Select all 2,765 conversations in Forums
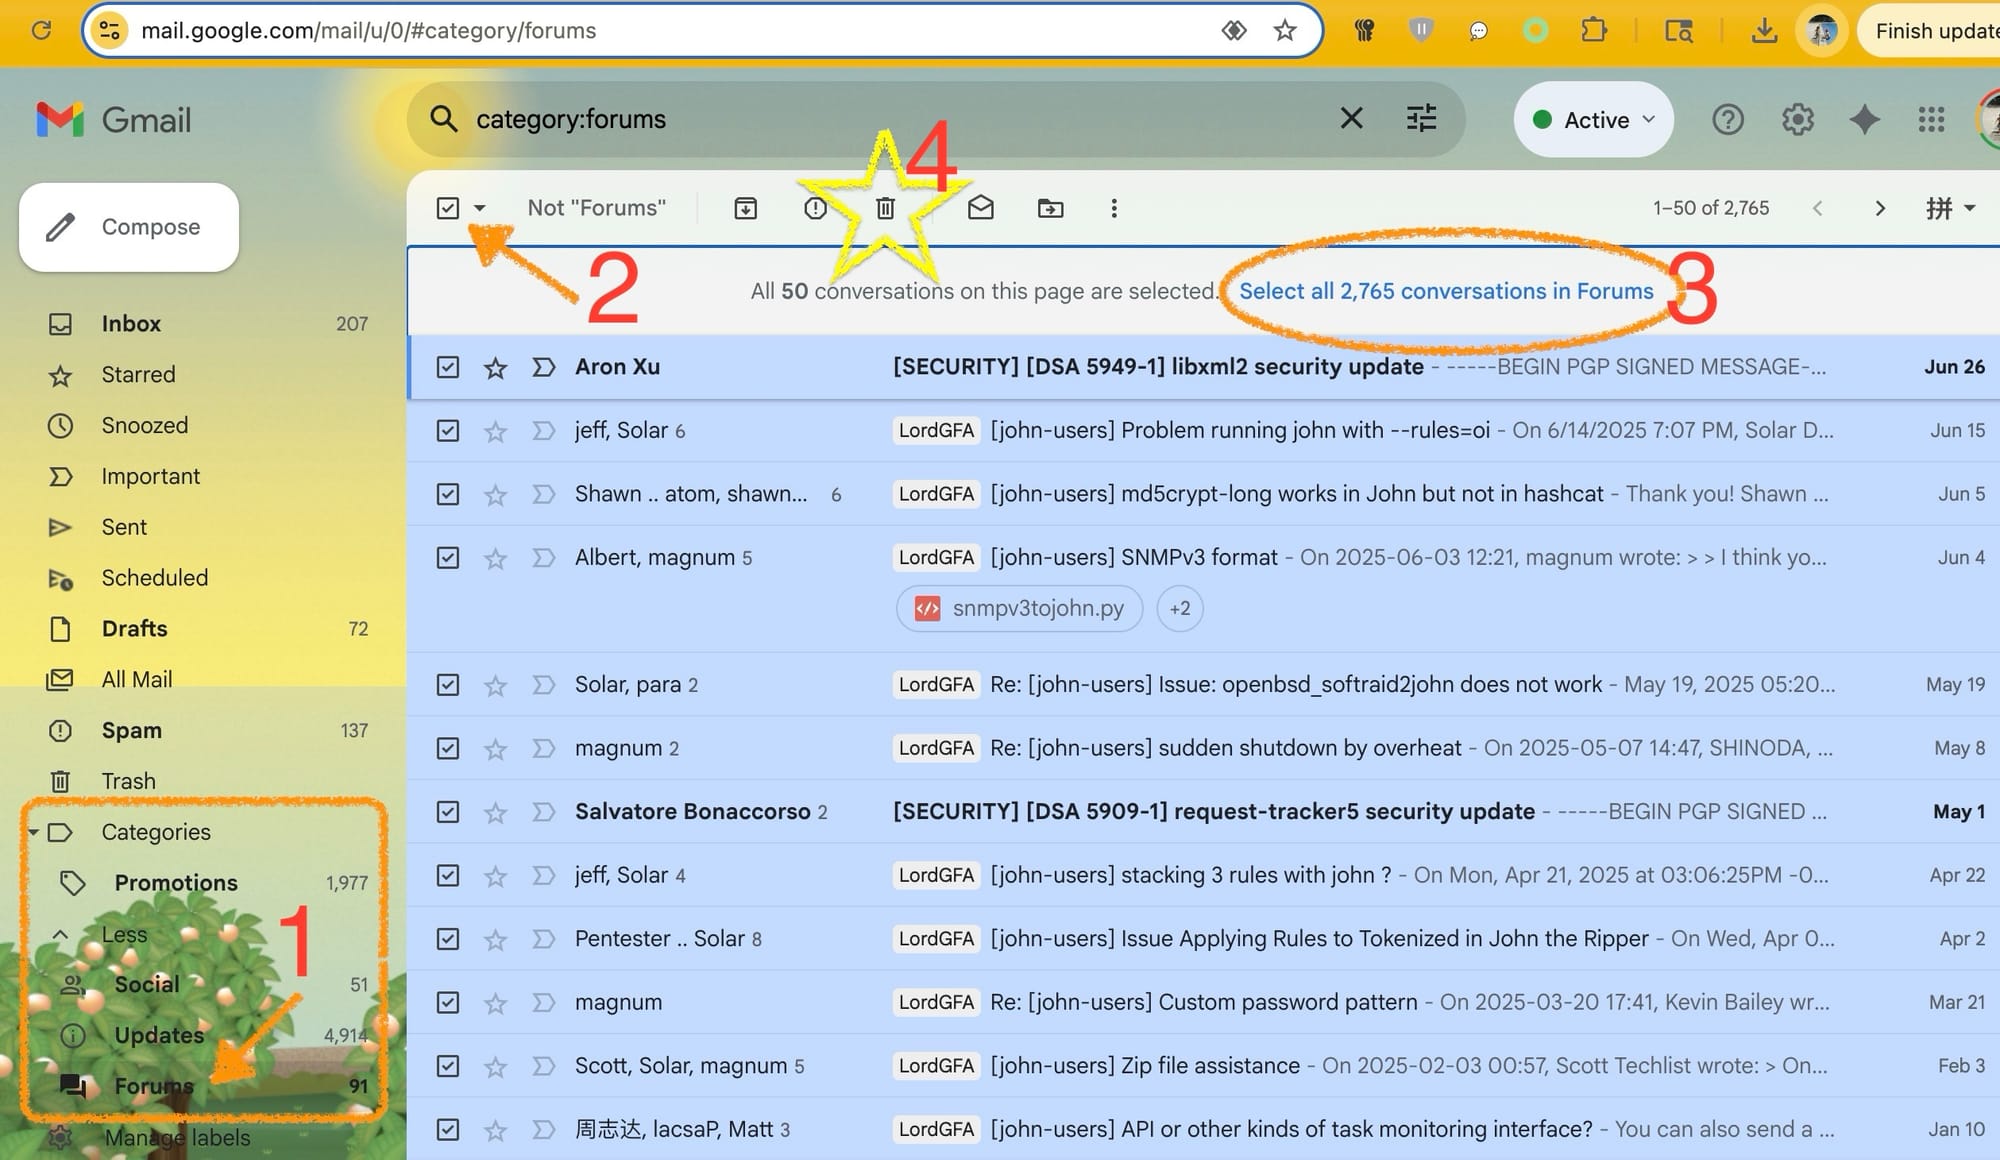 click(x=1446, y=291)
